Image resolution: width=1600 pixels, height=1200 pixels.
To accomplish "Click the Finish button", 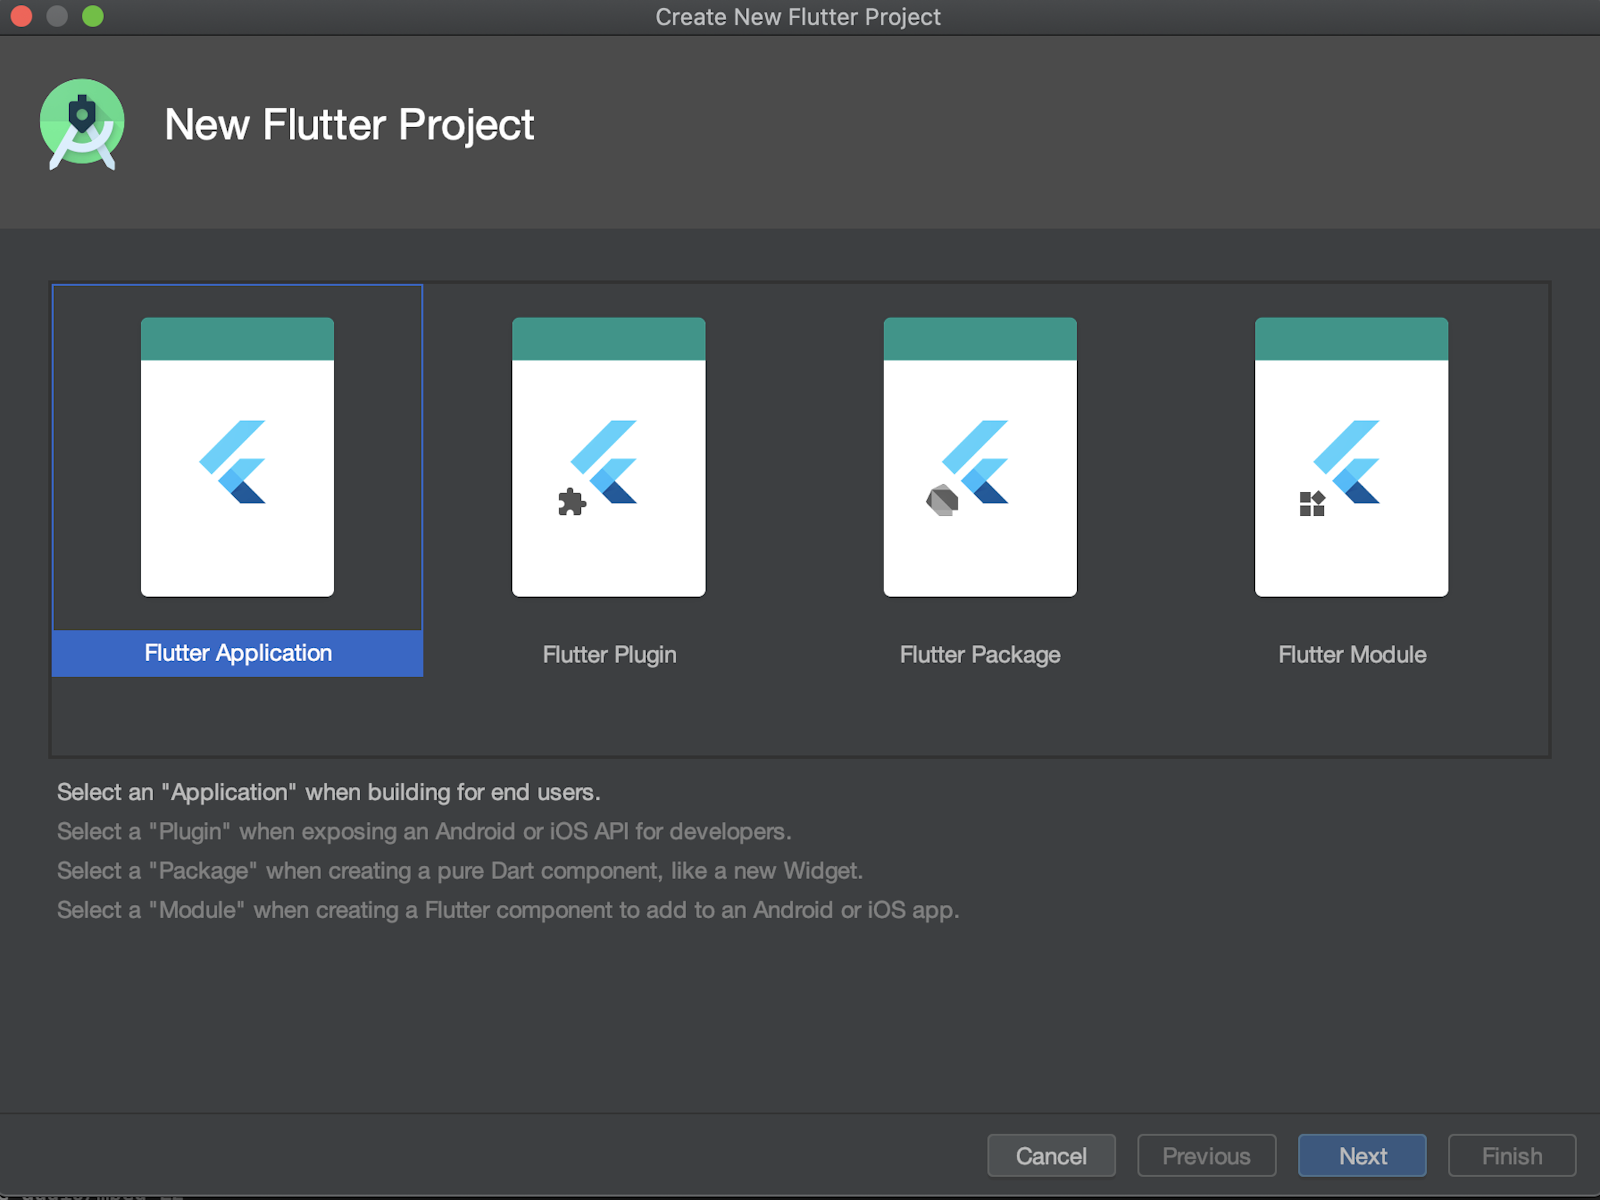I will pos(1511,1155).
